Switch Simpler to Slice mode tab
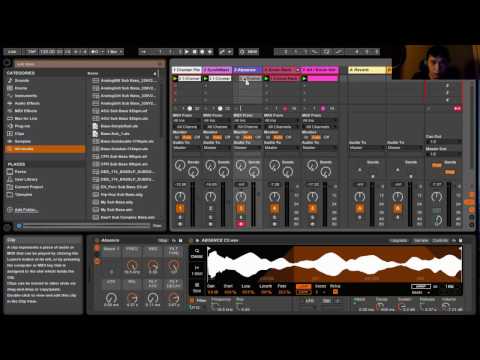 coord(197,287)
